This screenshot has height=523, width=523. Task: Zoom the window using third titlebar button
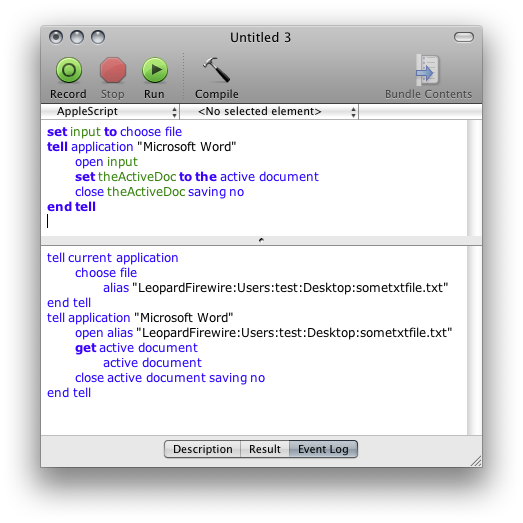click(98, 37)
